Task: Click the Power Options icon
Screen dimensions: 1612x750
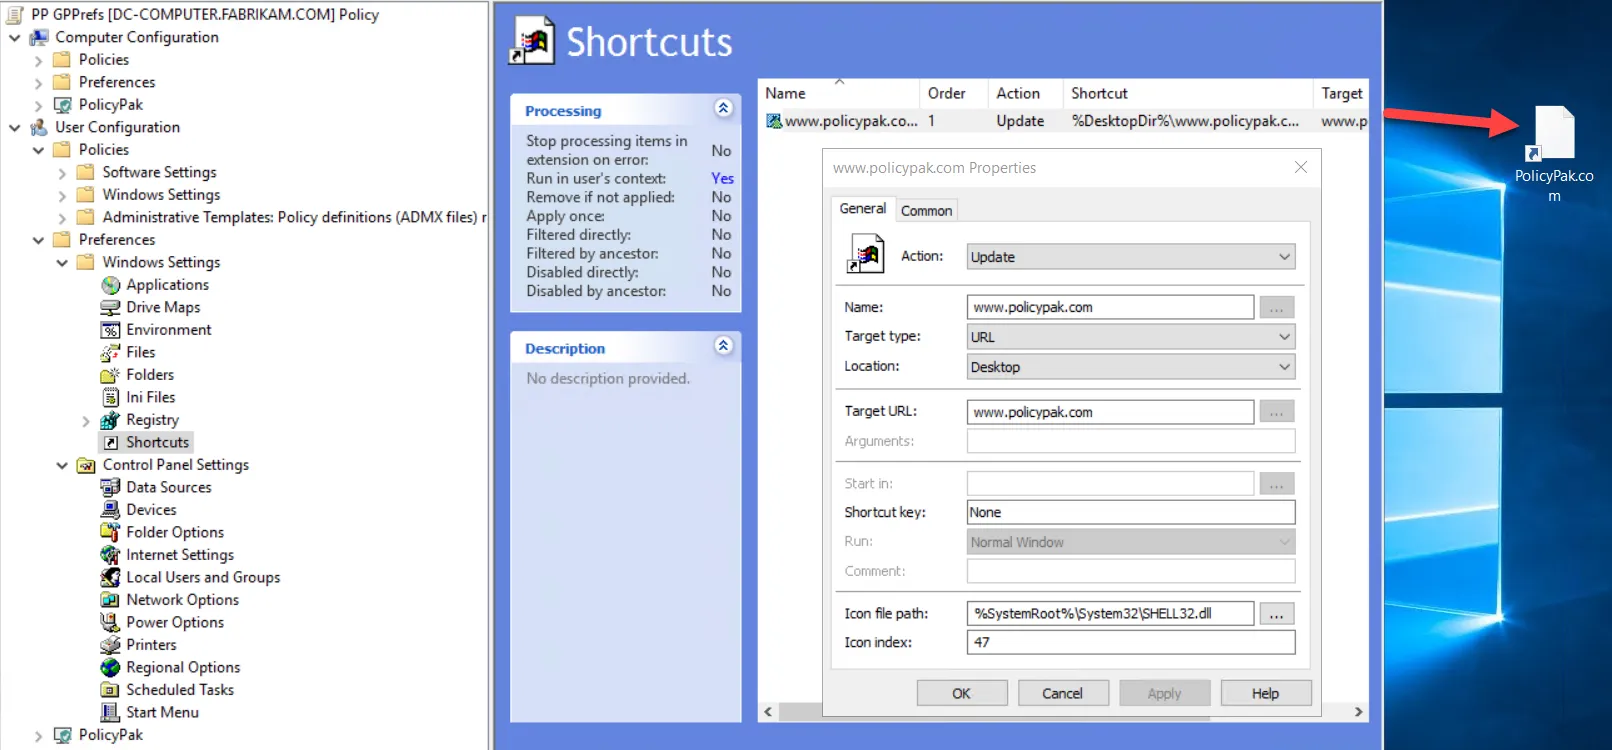Action: click(110, 622)
